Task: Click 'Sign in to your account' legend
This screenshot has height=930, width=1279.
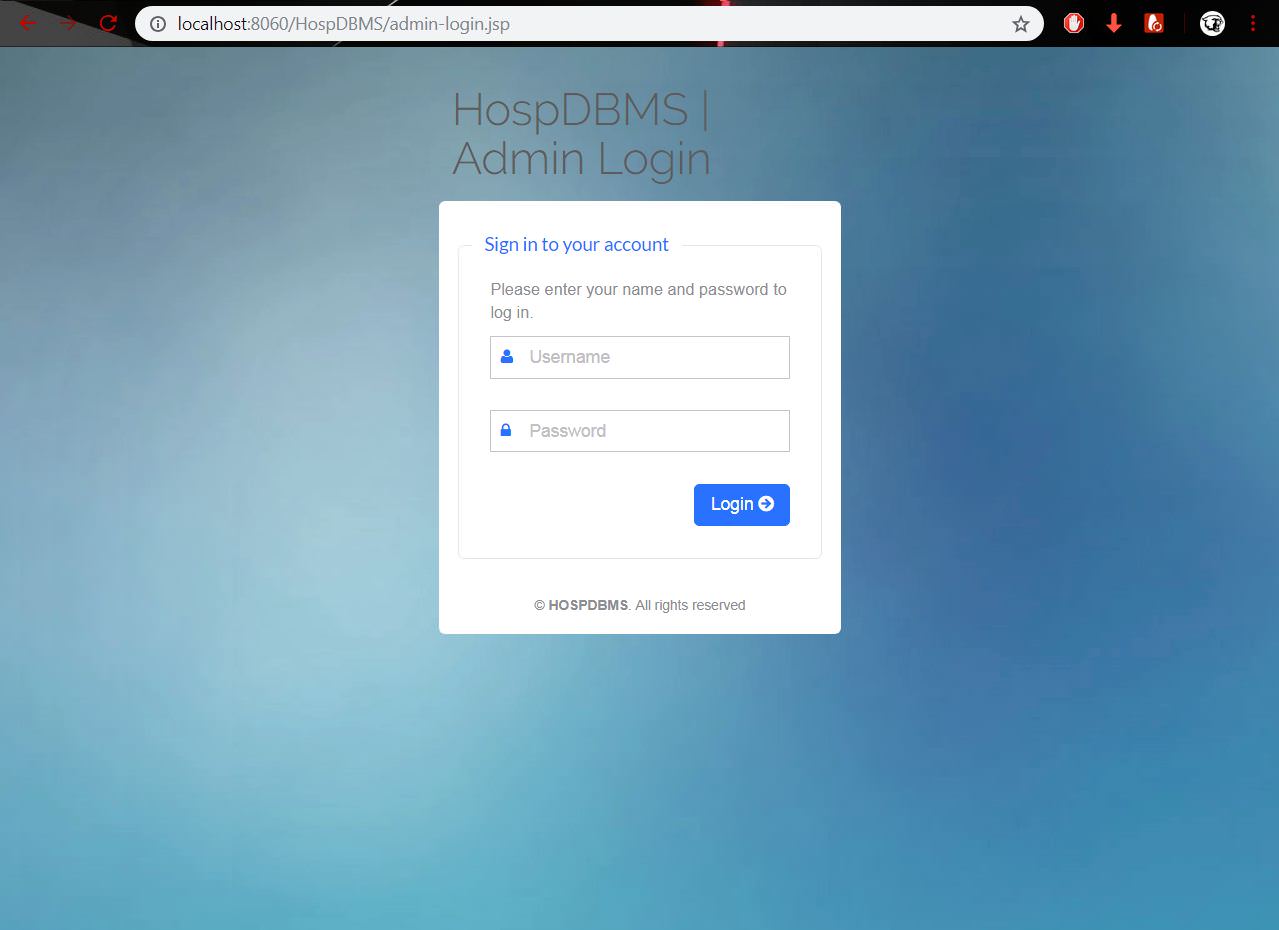Action: 576,245
